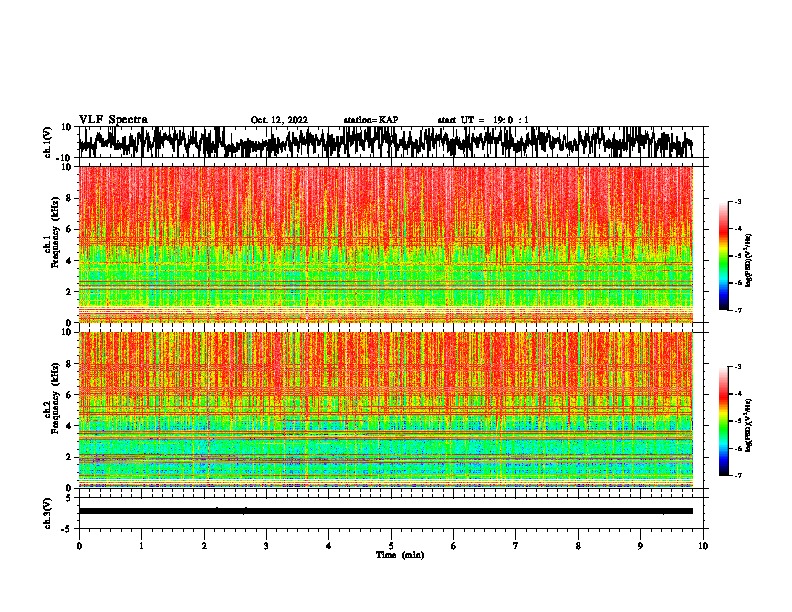792x612 pixels.
Task: Select the "start UT = 19: 0 : 1" text
Action: pyautogui.click(x=483, y=120)
